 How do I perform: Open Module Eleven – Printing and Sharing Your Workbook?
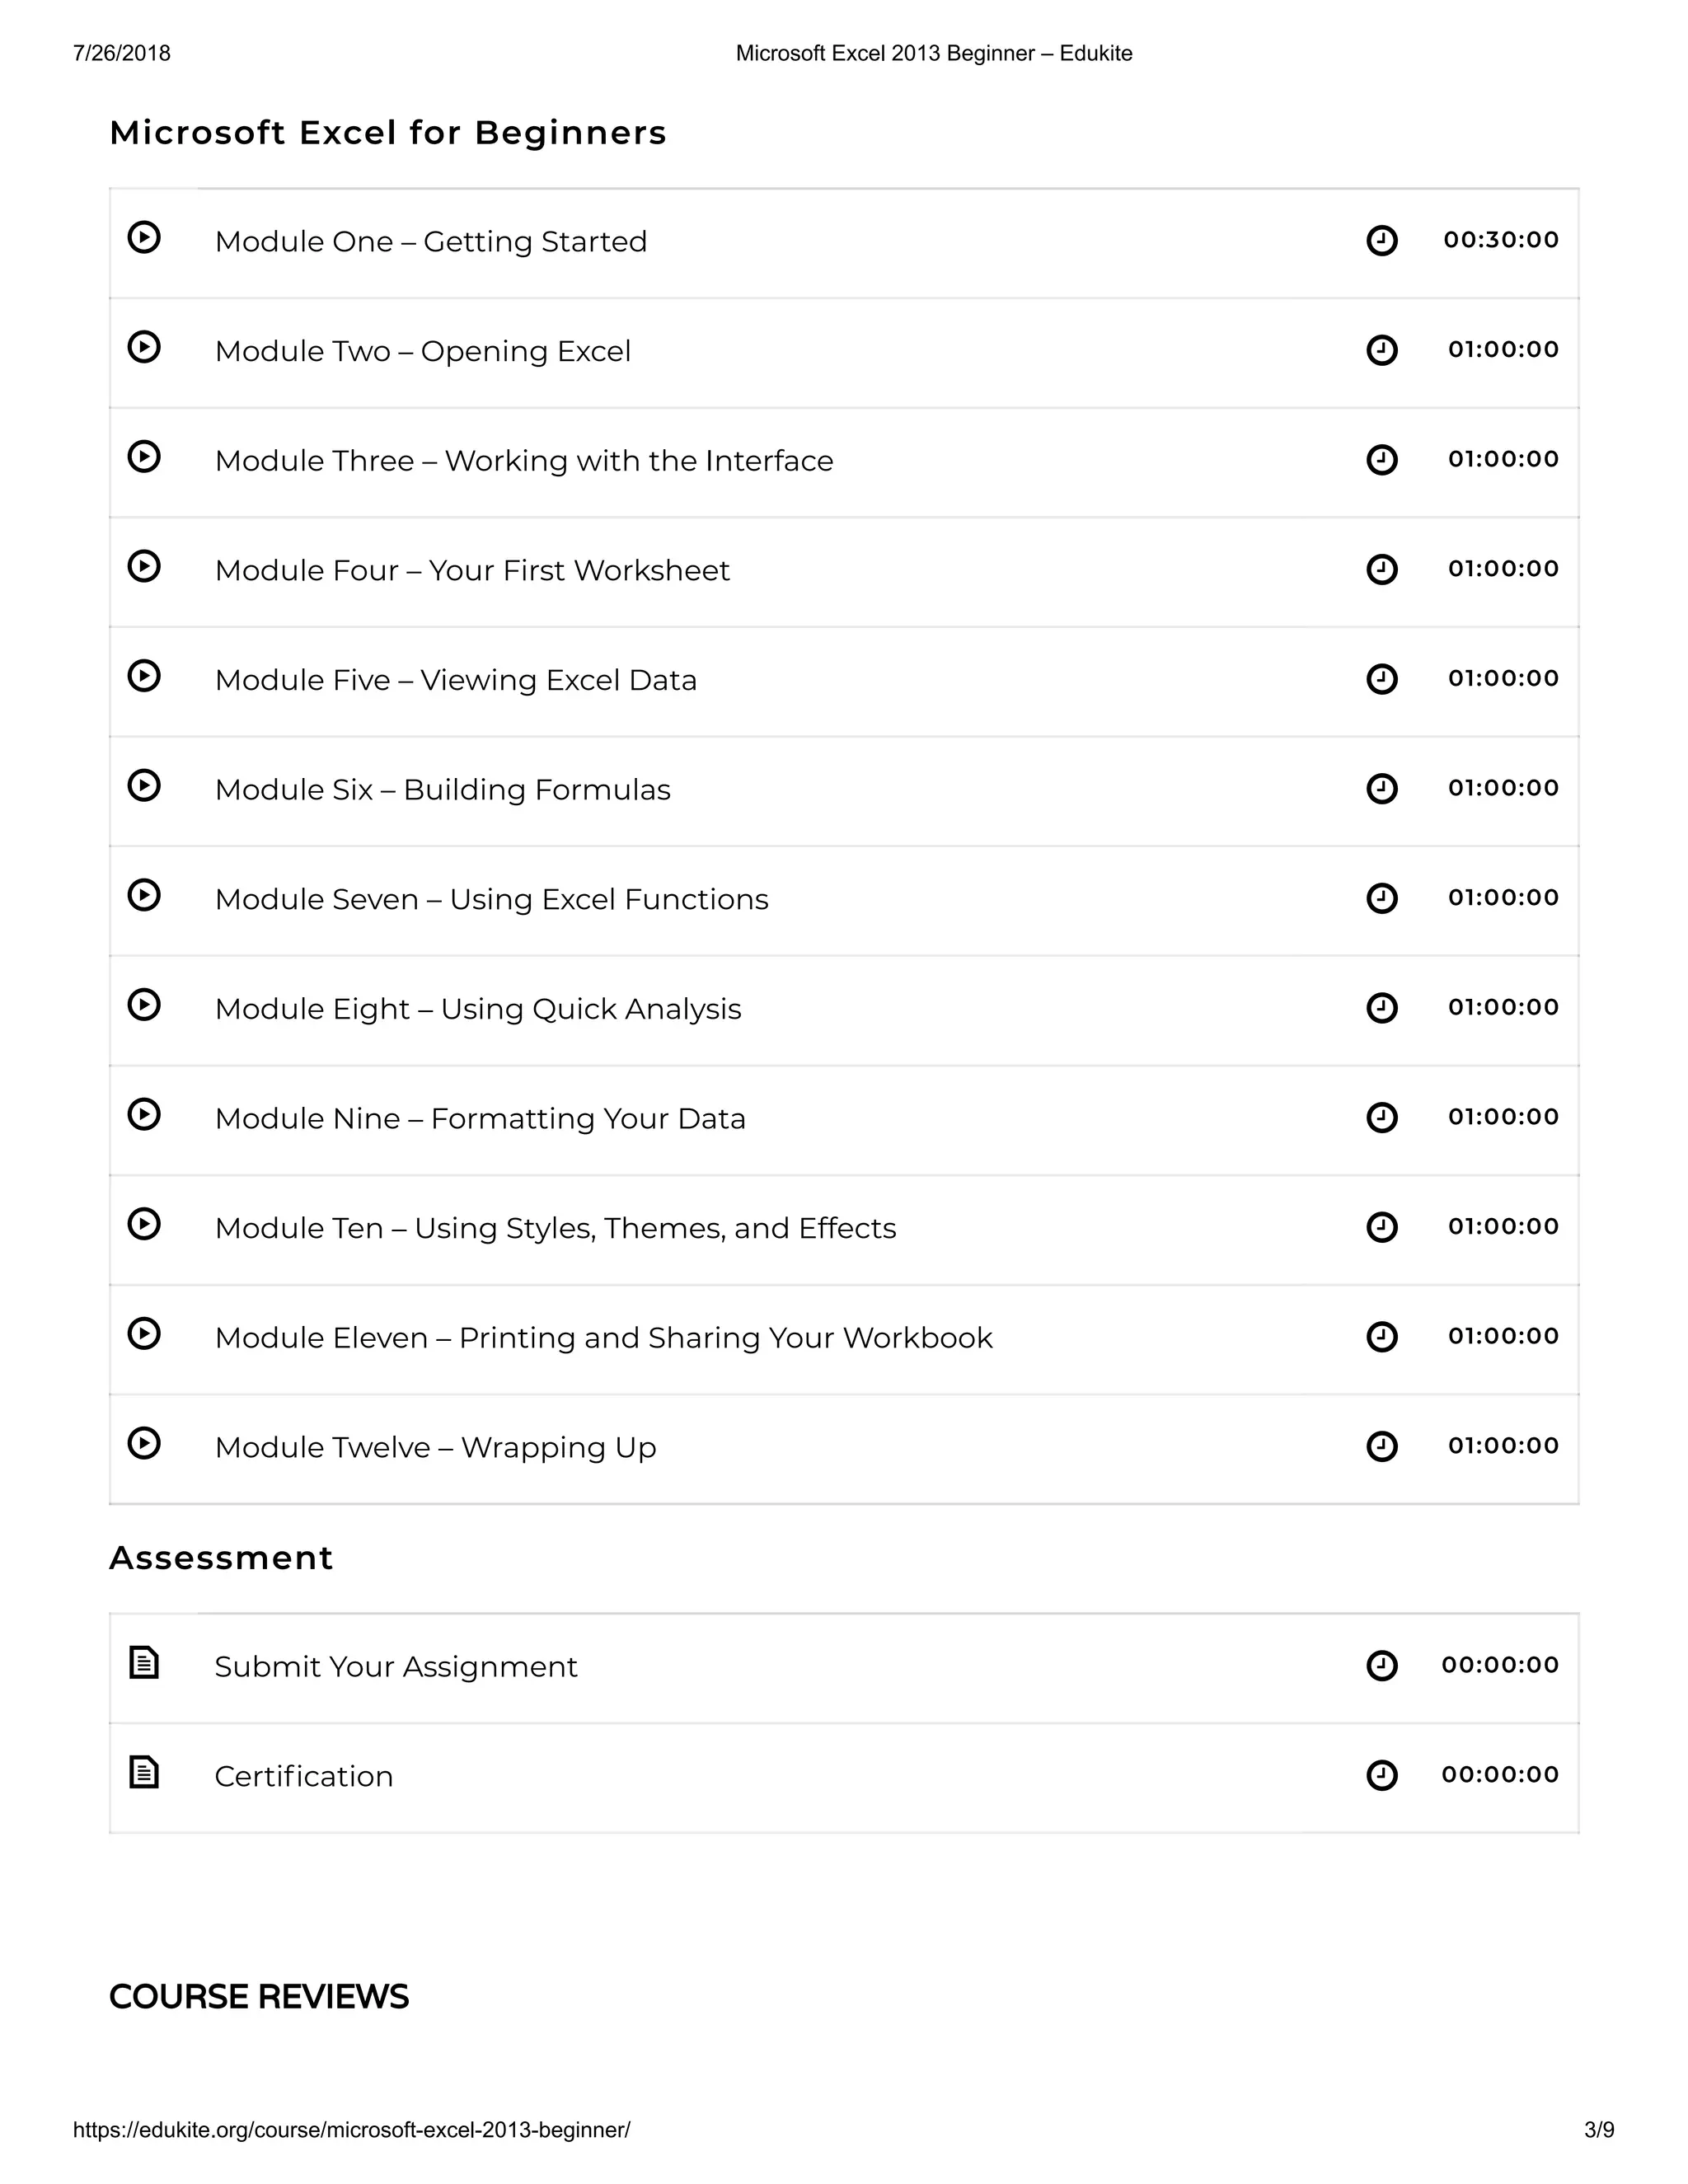point(603,1338)
